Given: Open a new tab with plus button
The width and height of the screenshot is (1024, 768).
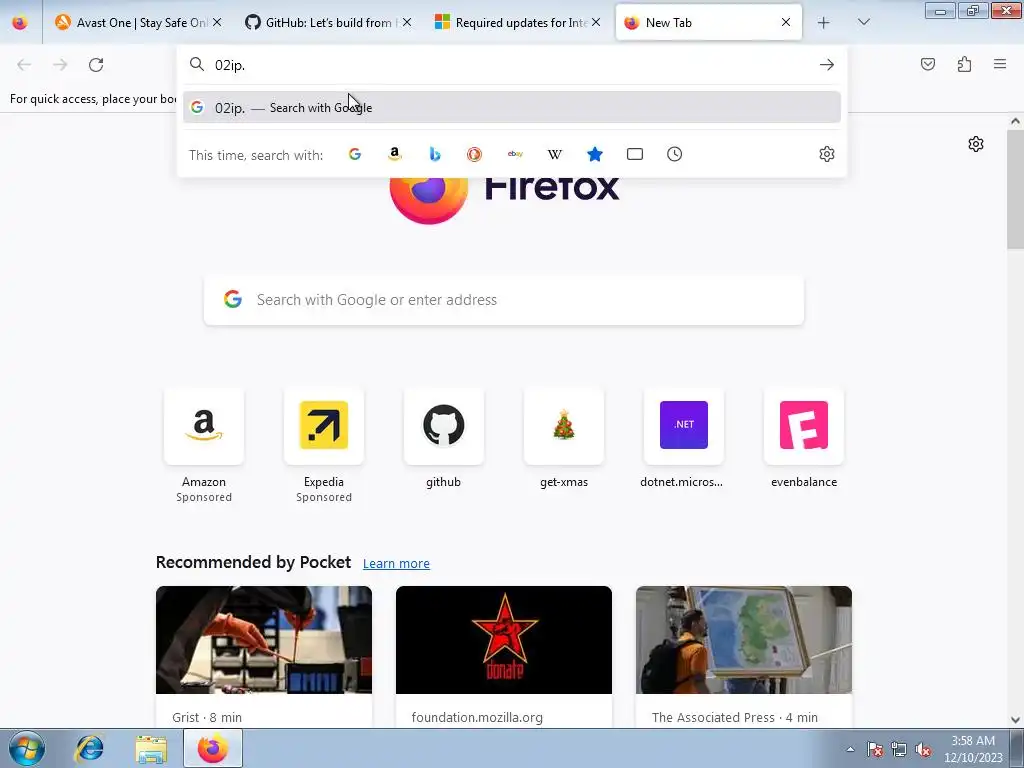Looking at the screenshot, I should click(x=824, y=22).
